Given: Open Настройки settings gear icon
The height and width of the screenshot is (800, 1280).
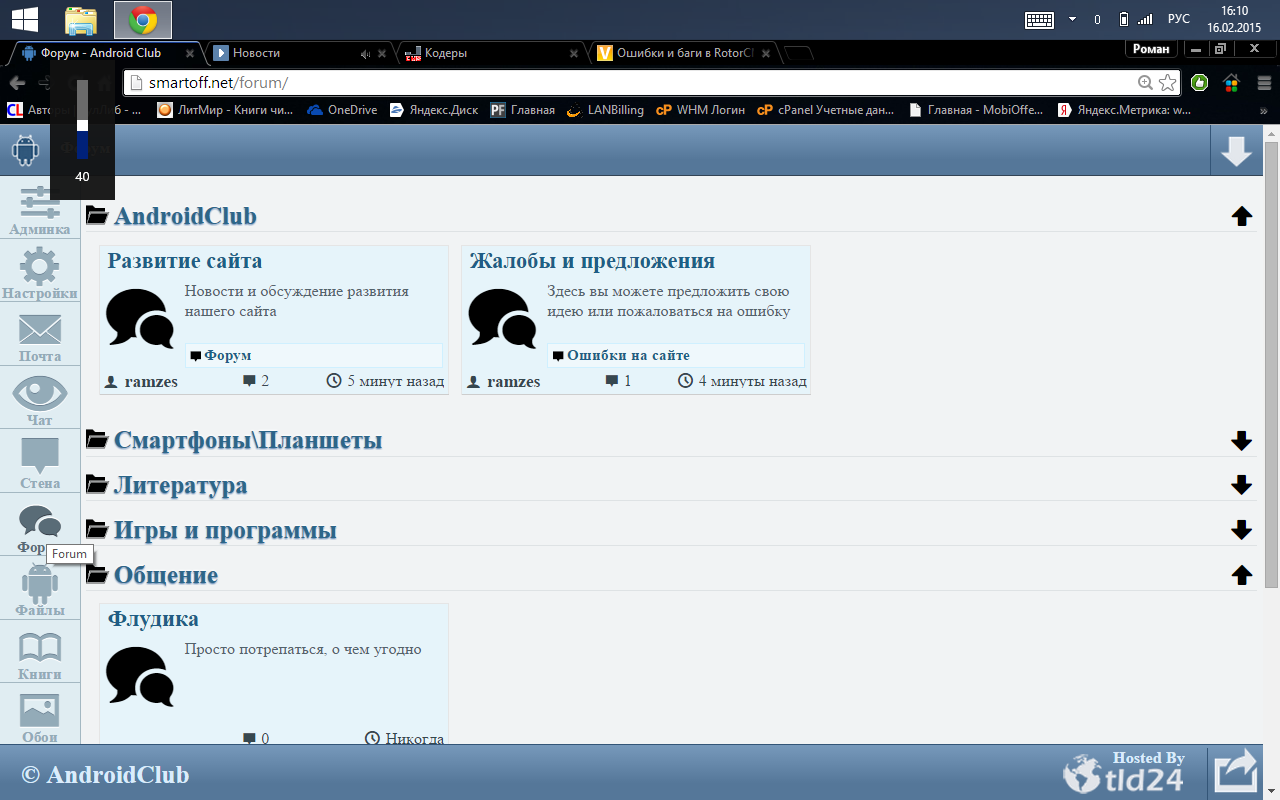Looking at the screenshot, I should coord(40,271).
